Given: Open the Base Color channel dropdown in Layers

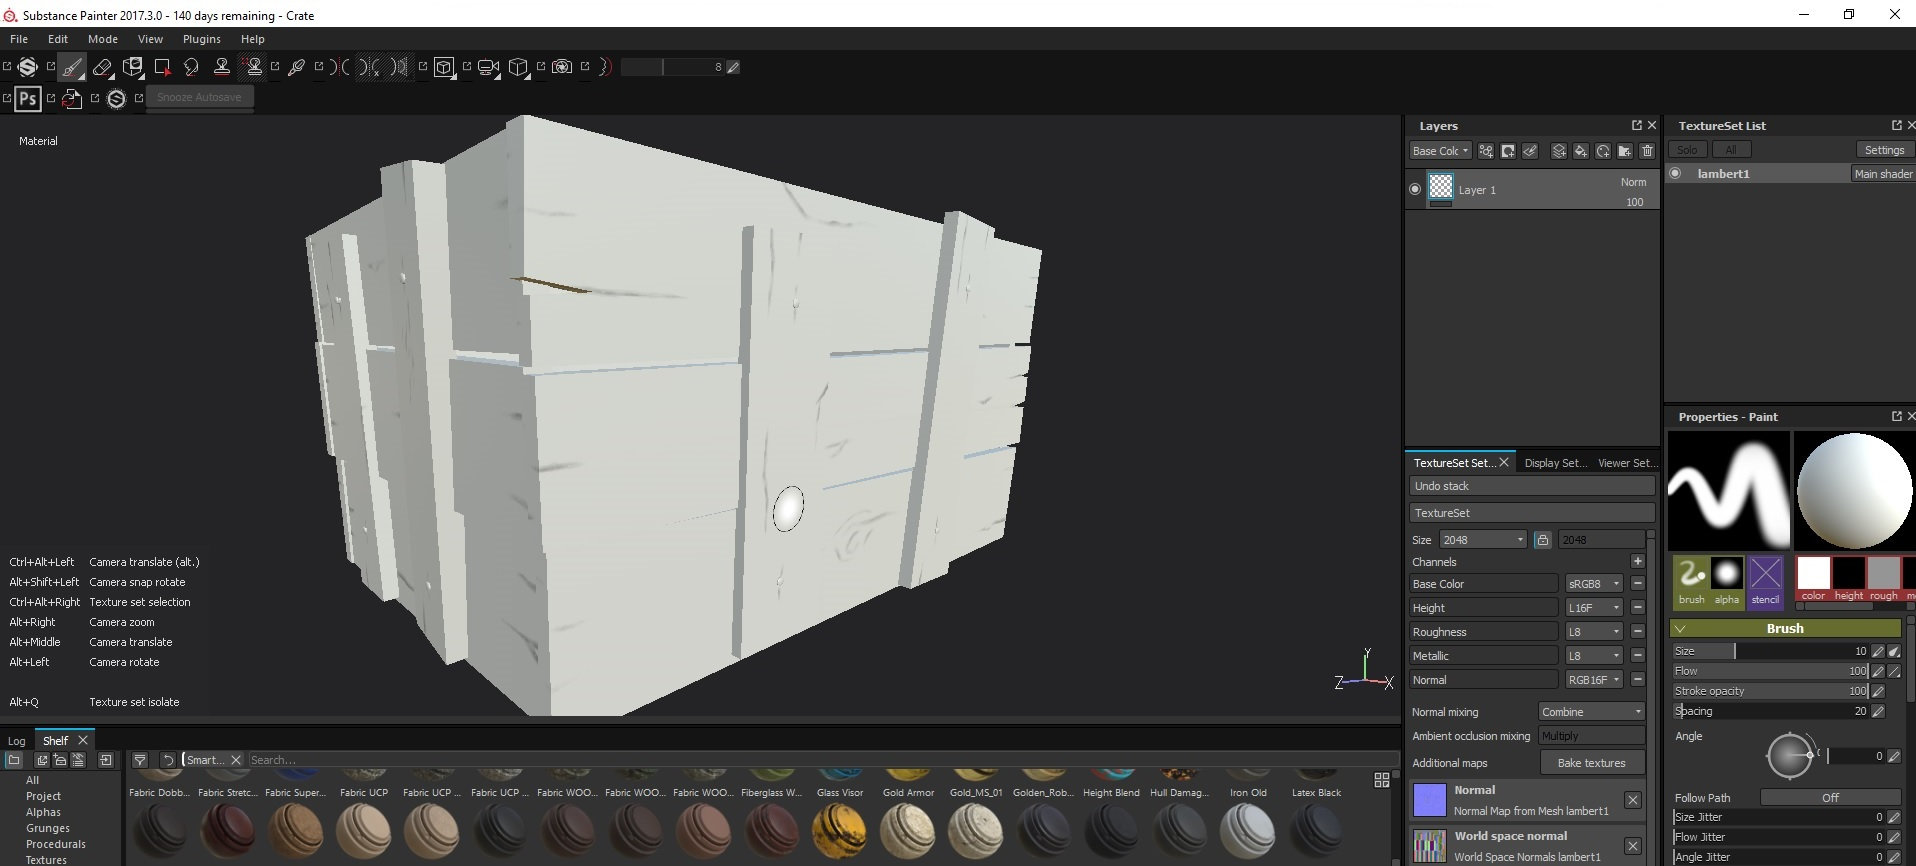Looking at the screenshot, I should (1440, 151).
